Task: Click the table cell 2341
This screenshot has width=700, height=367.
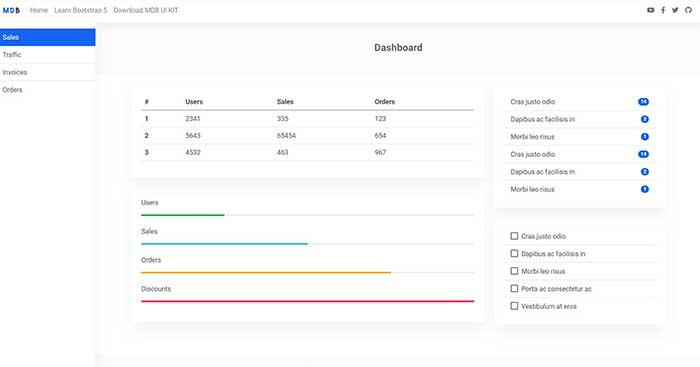Action: pyautogui.click(x=193, y=119)
